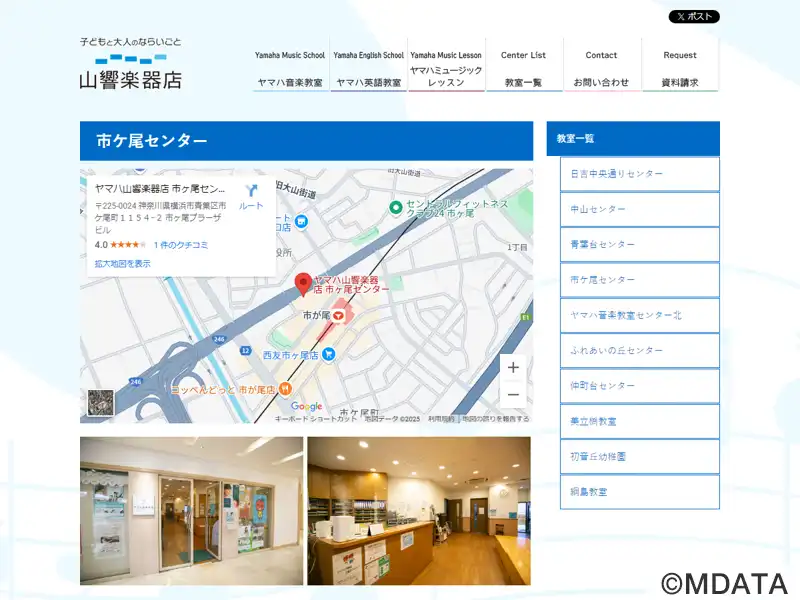Select the green セントラルフィットネスクラブ marker

coord(395,208)
